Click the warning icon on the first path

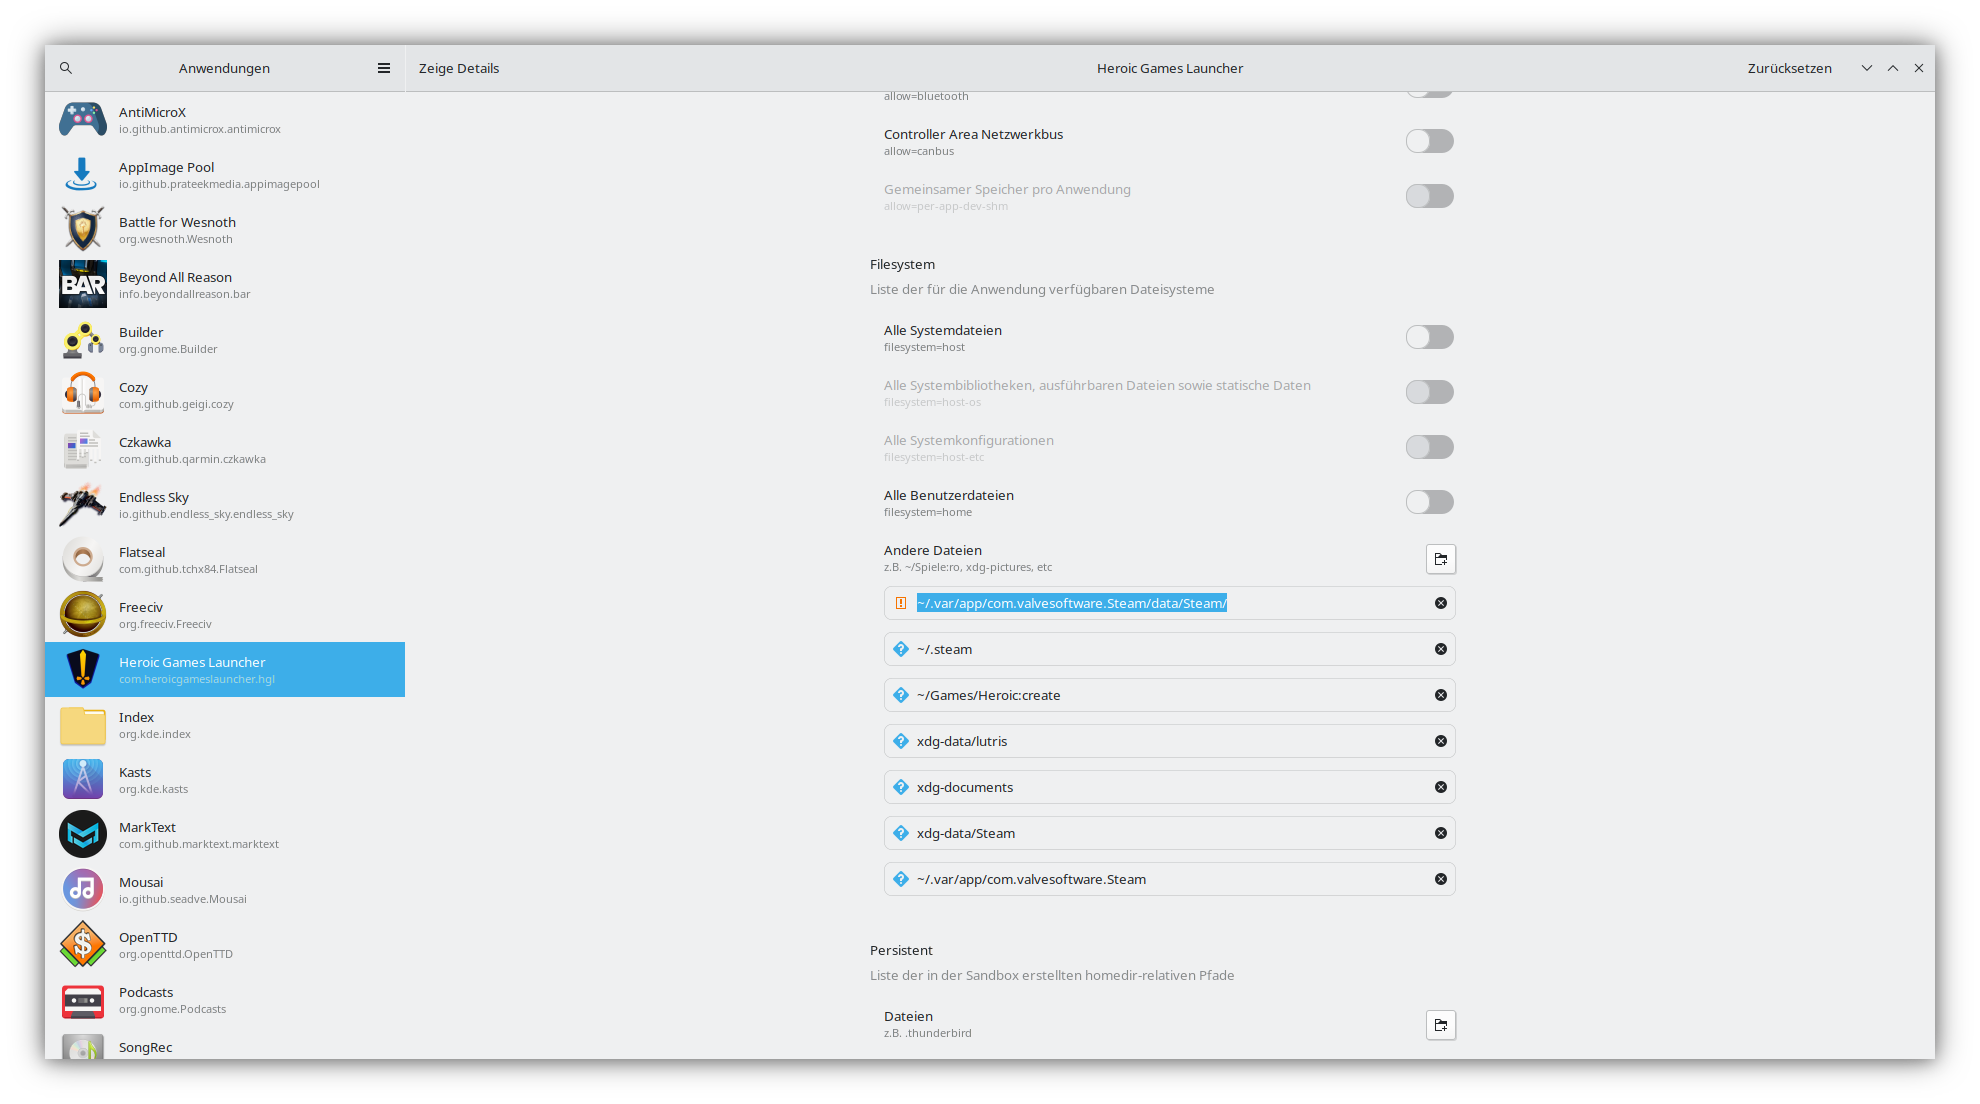coord(901,603)
